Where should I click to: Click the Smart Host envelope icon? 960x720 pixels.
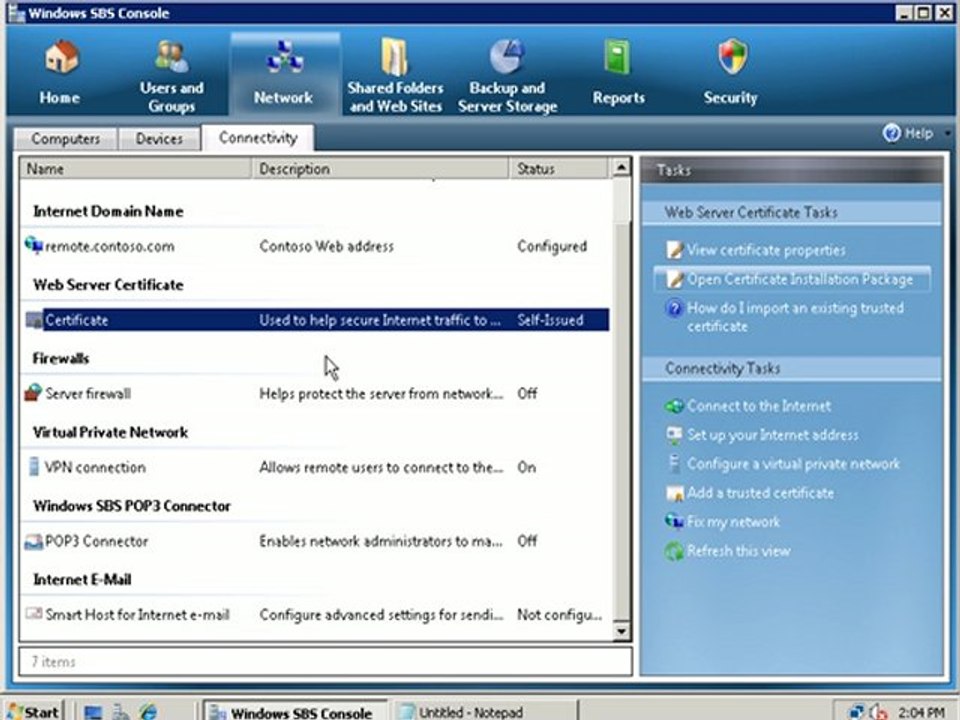point(34,613)
